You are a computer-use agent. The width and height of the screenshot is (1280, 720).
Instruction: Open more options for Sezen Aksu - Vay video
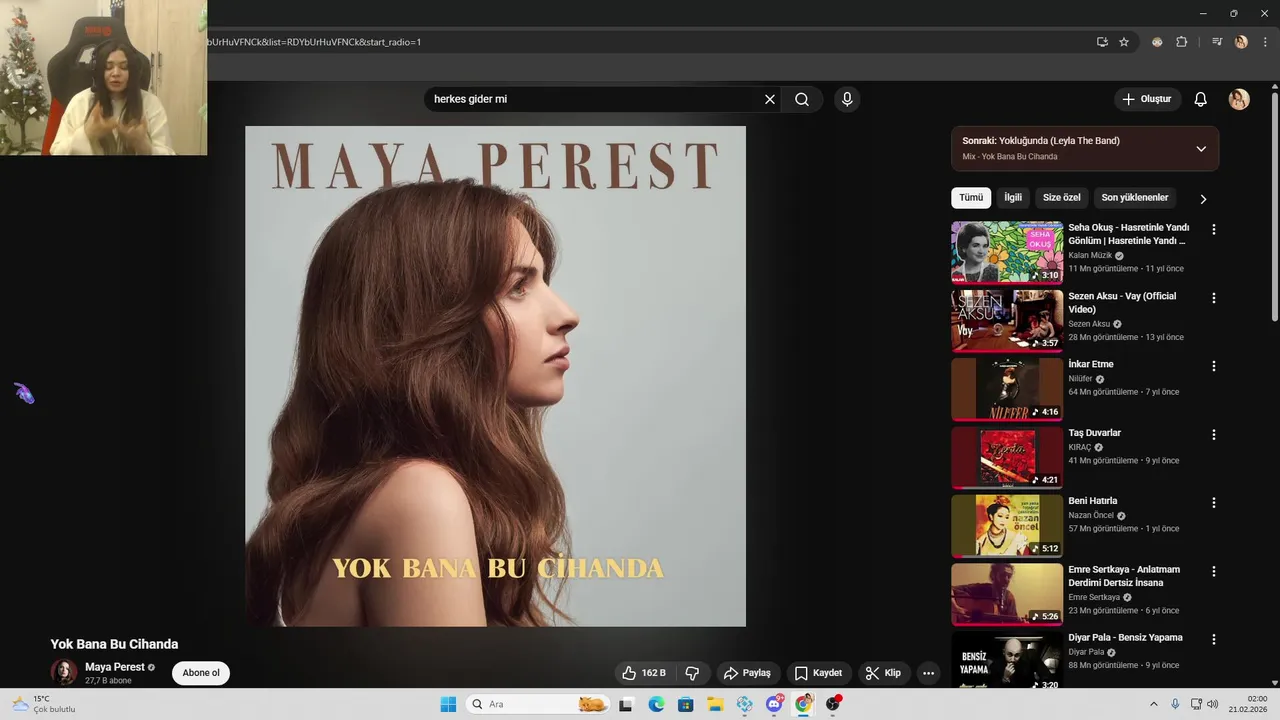1214,298
